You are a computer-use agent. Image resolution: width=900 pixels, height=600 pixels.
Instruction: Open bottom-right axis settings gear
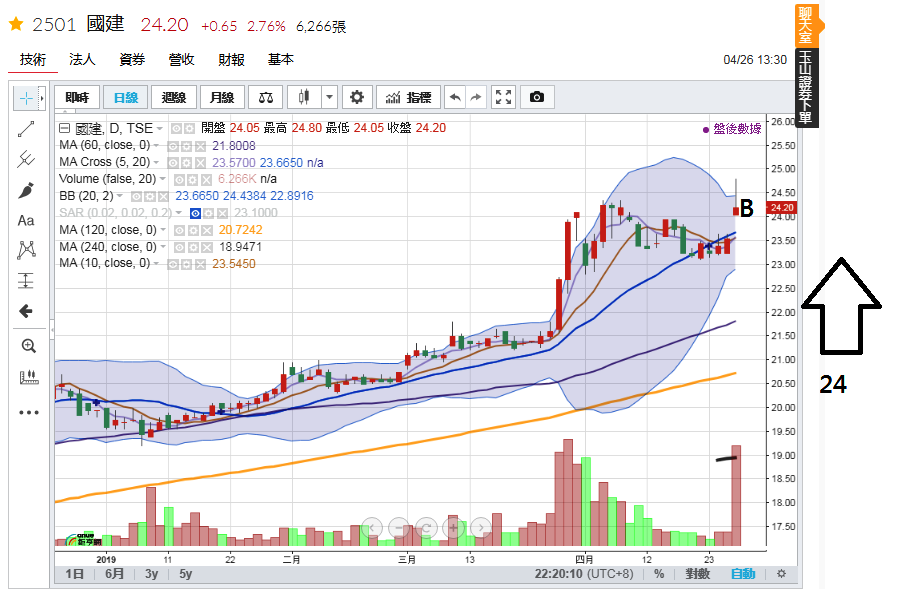[781, 574]
